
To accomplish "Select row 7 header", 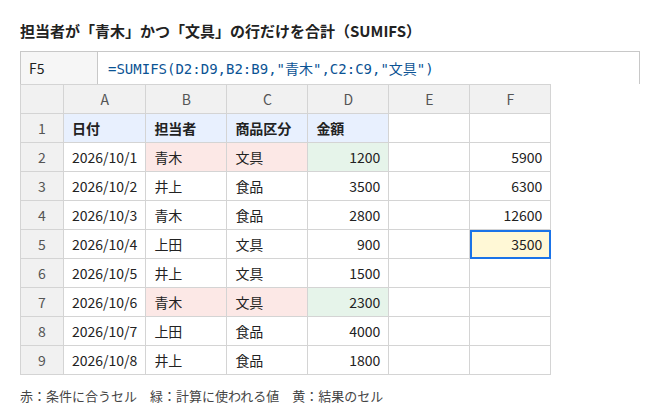I will pos(42,303).
